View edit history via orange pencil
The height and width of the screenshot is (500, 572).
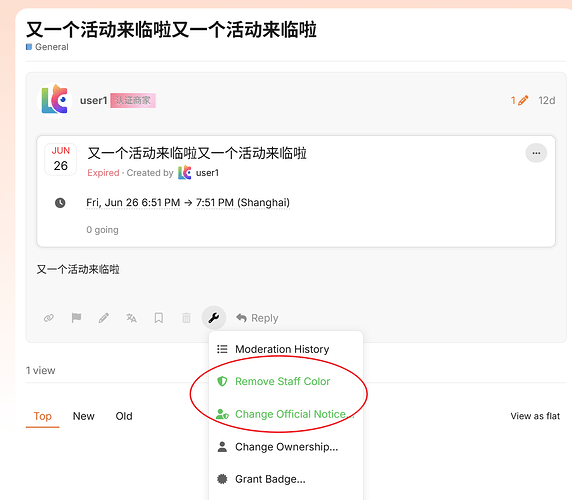coord(519,100)
